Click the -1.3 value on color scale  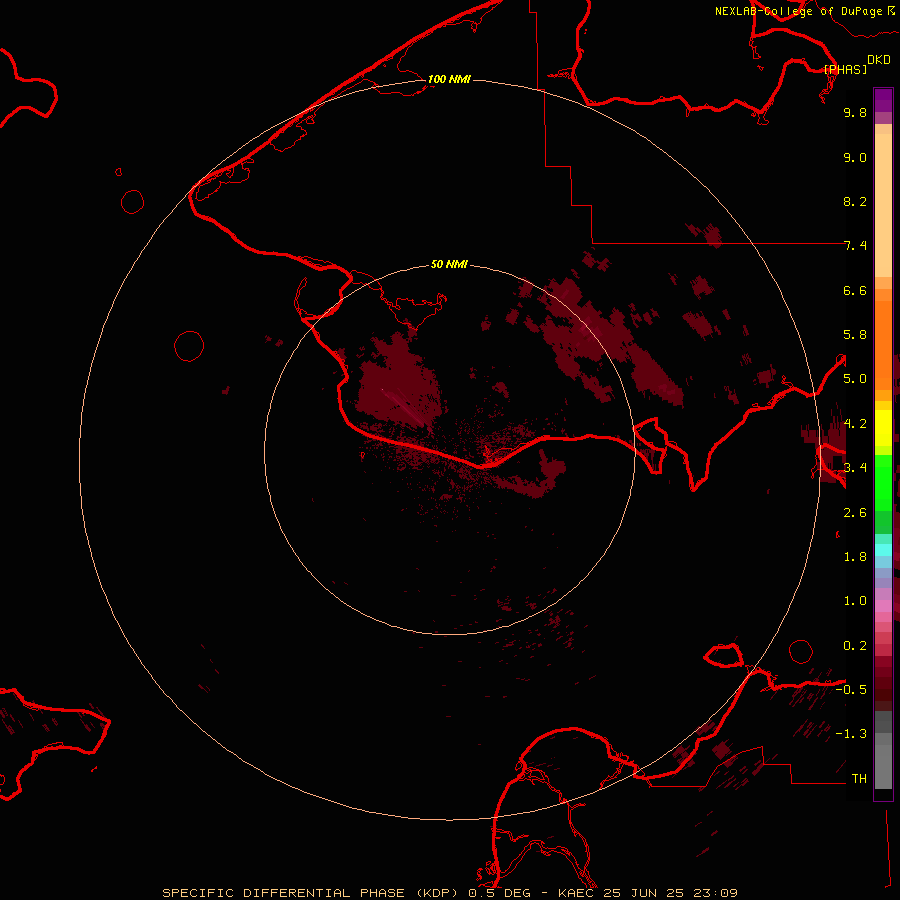[x=851, y=734]
